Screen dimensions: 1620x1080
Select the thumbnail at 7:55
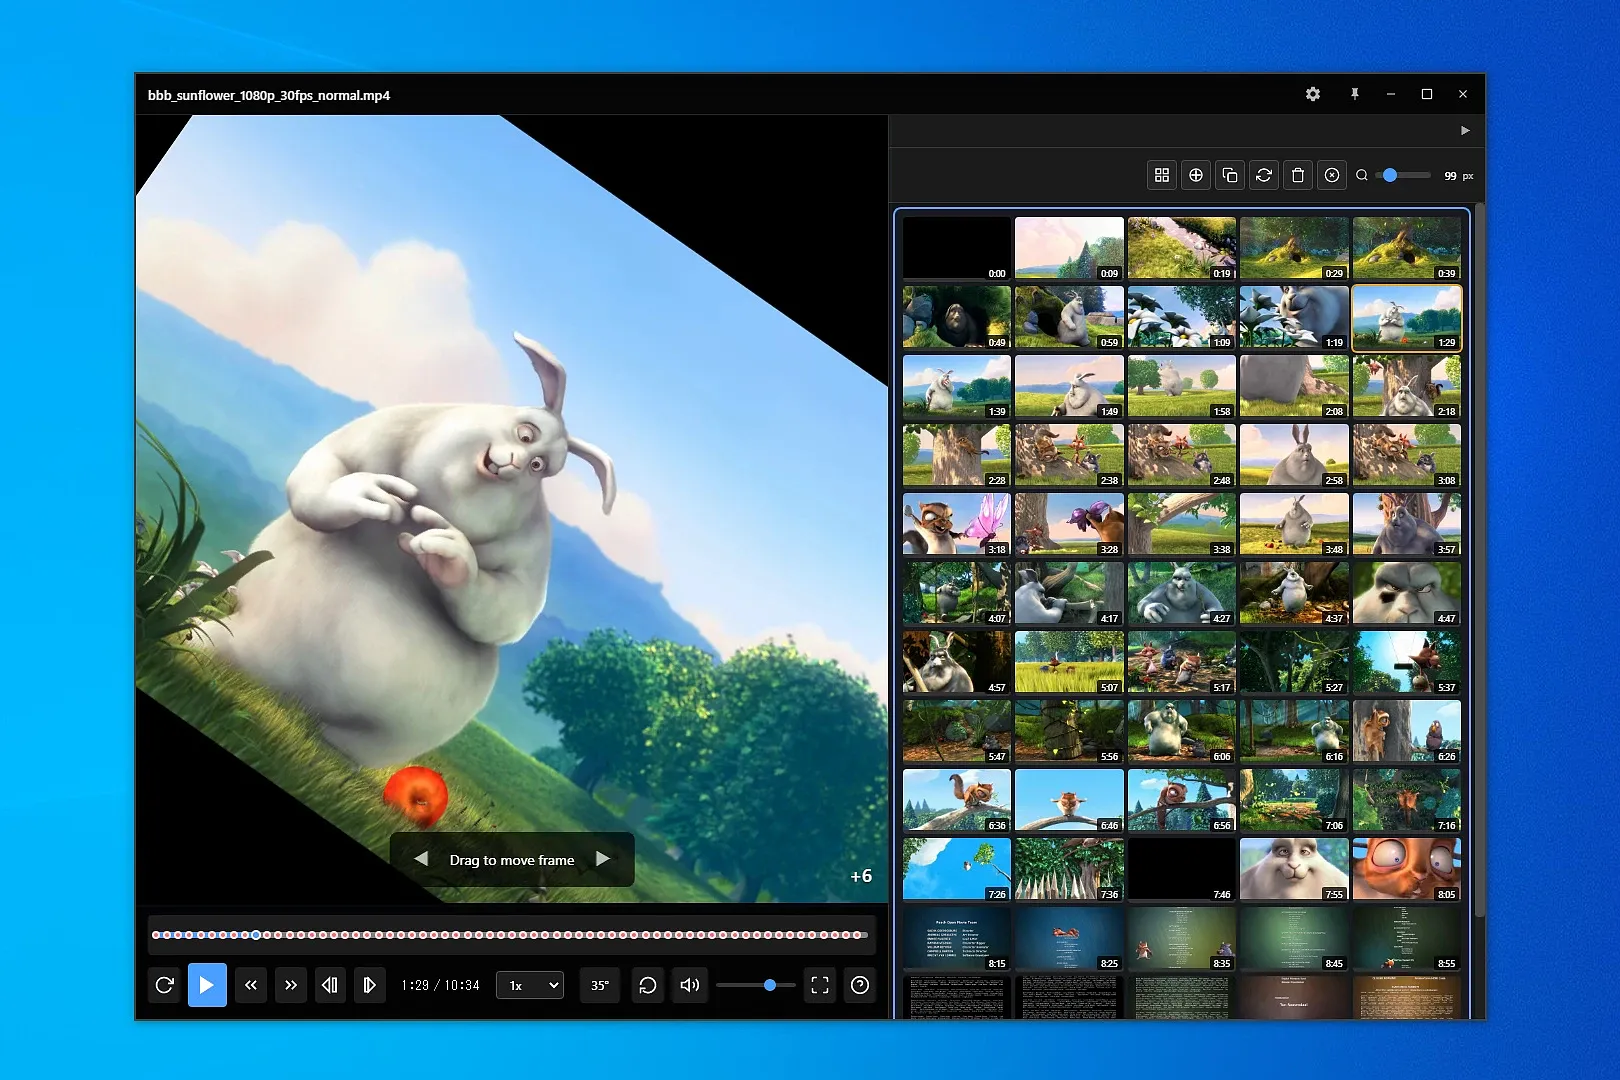1294,868
